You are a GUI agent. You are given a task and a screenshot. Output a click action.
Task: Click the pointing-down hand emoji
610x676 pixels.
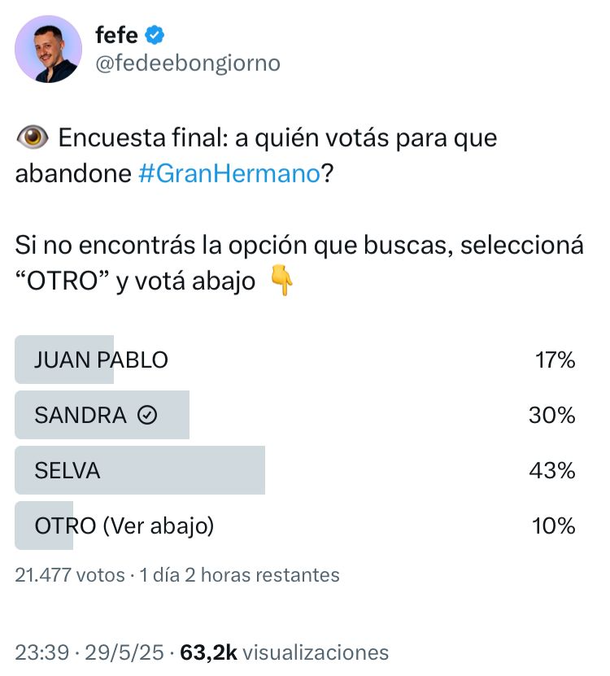coord(282,283)
